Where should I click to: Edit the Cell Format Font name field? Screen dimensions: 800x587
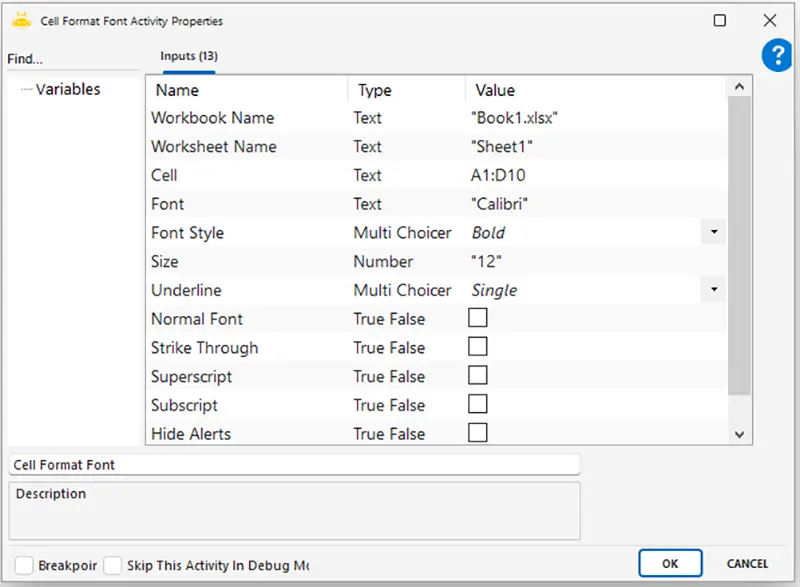click(294, 465)
